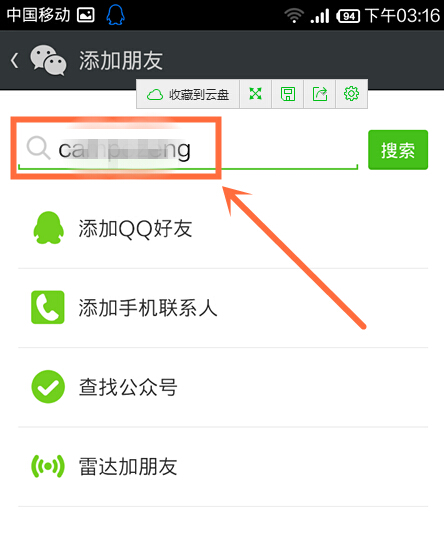Viewport: 444px width, 550px height.
Task: Click the green phone icon
Action: pos(48,307)
